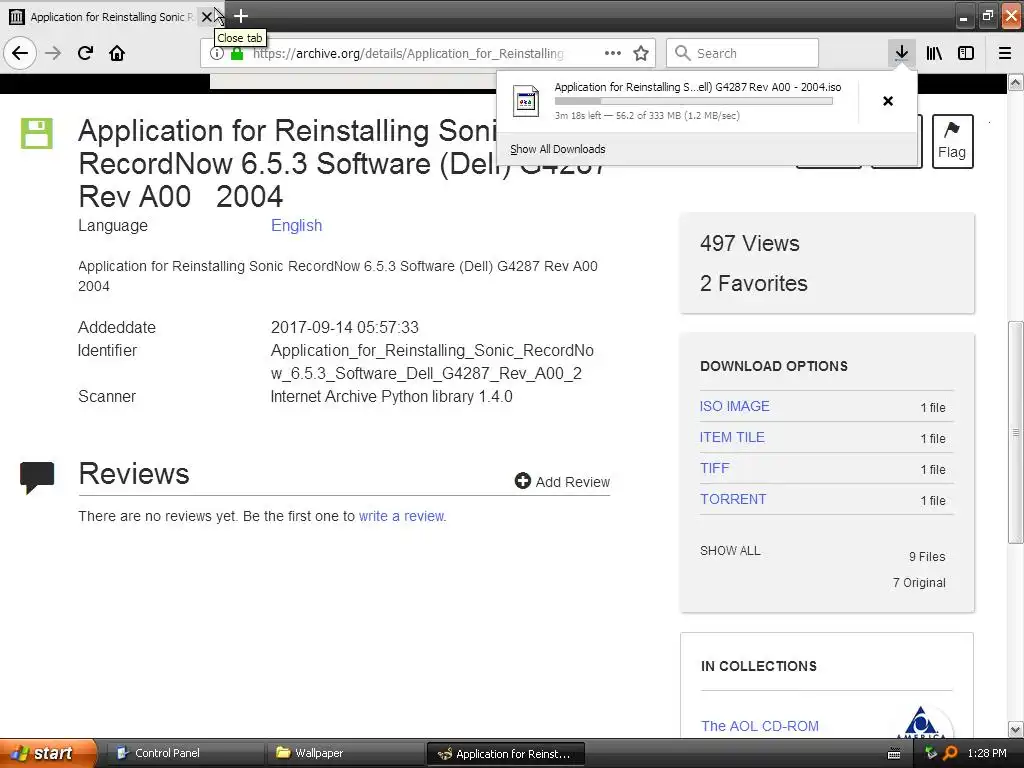This screenshot has width=1024, height=768.
Task: Open the ITEM TILE download option
Action: 732,437
